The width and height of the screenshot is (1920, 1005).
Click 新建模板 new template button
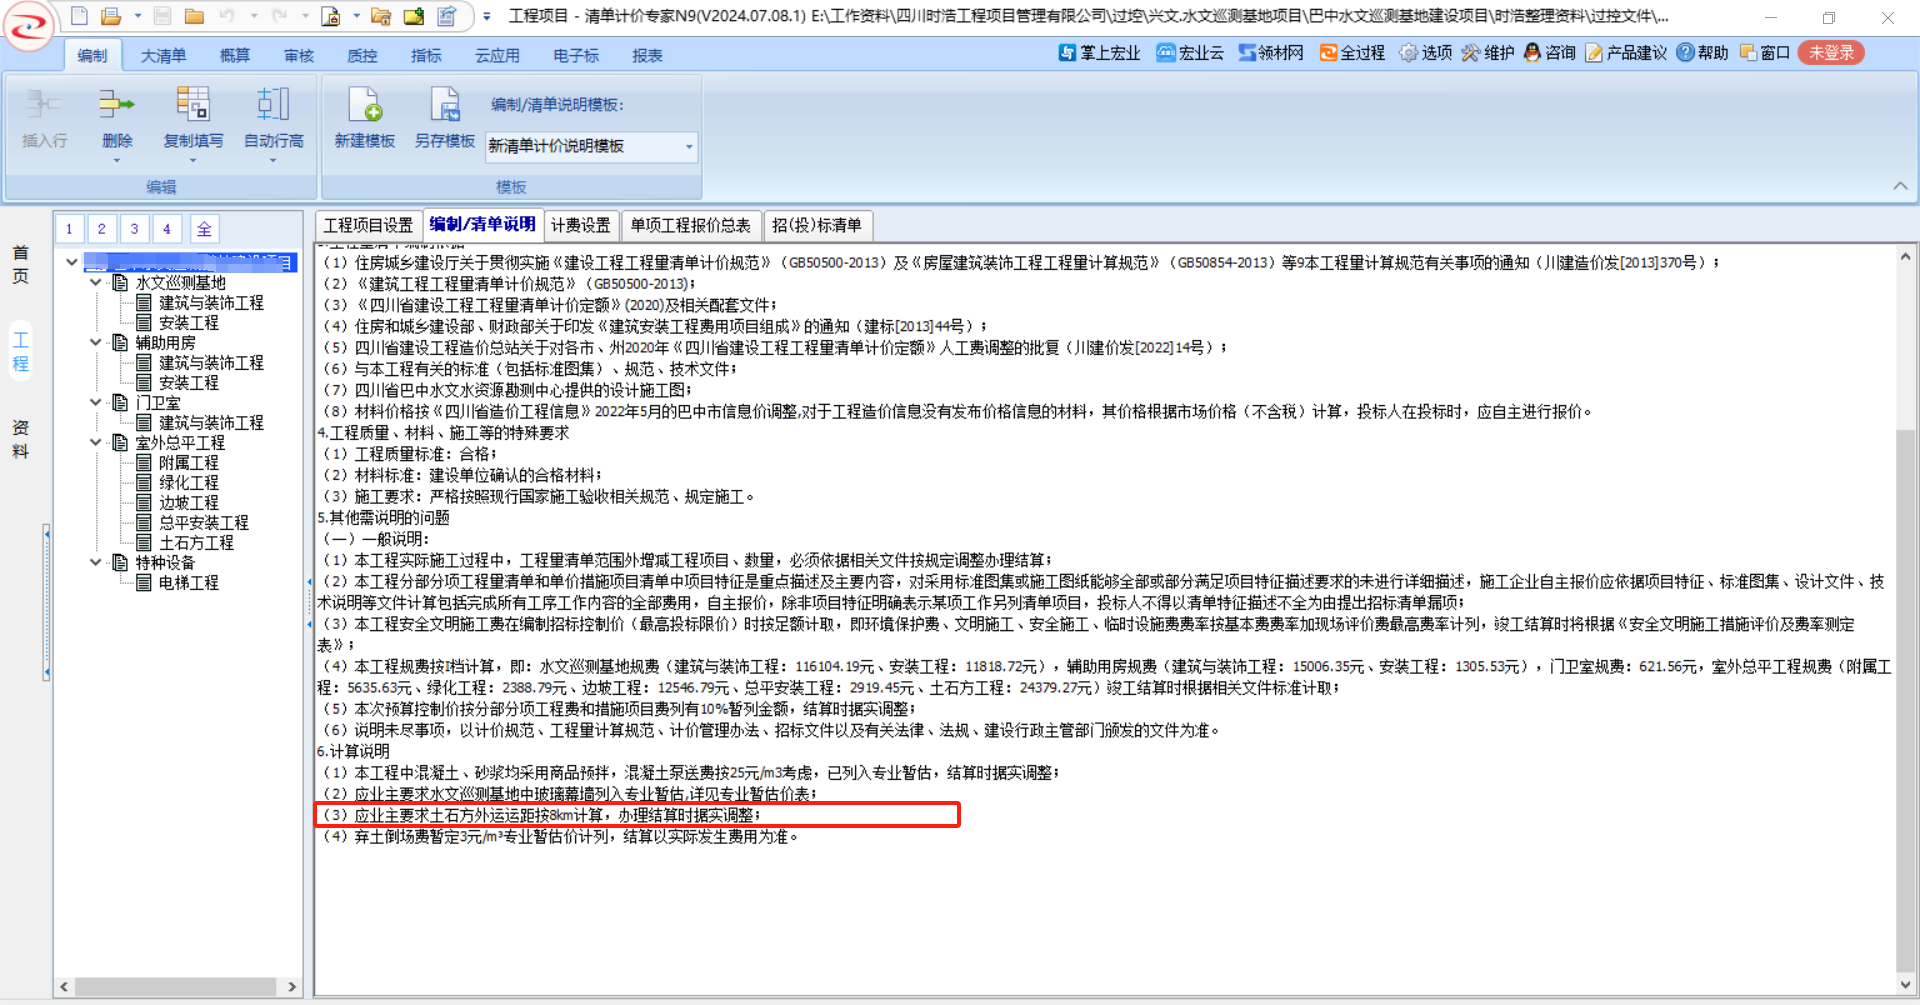[365, 118]
